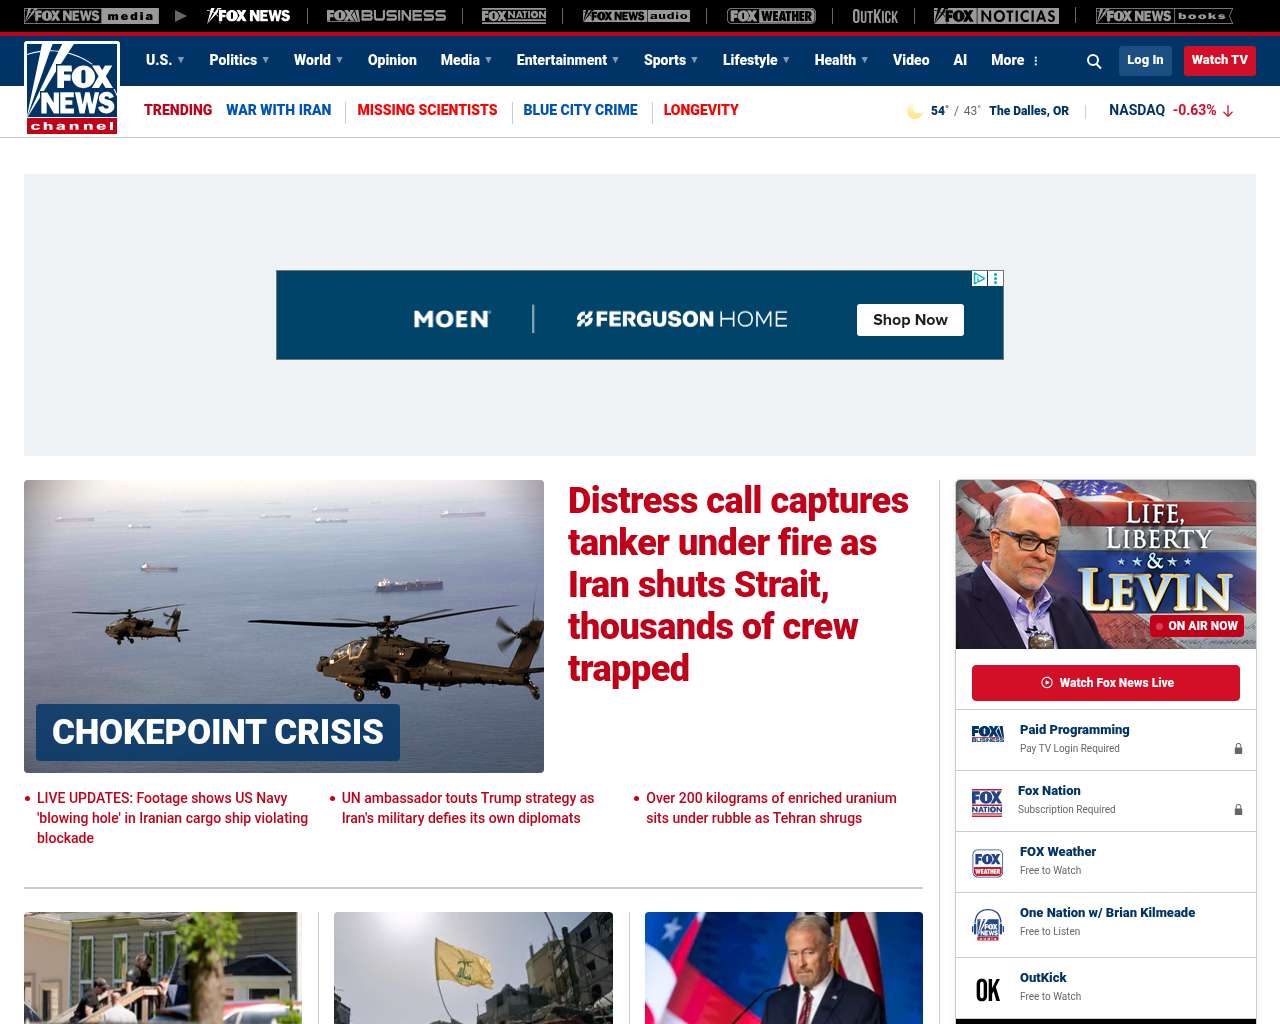This screenshot has width=1280, height=1024.
Task: Click the OutKick logo in top bar
Action: 875,16
